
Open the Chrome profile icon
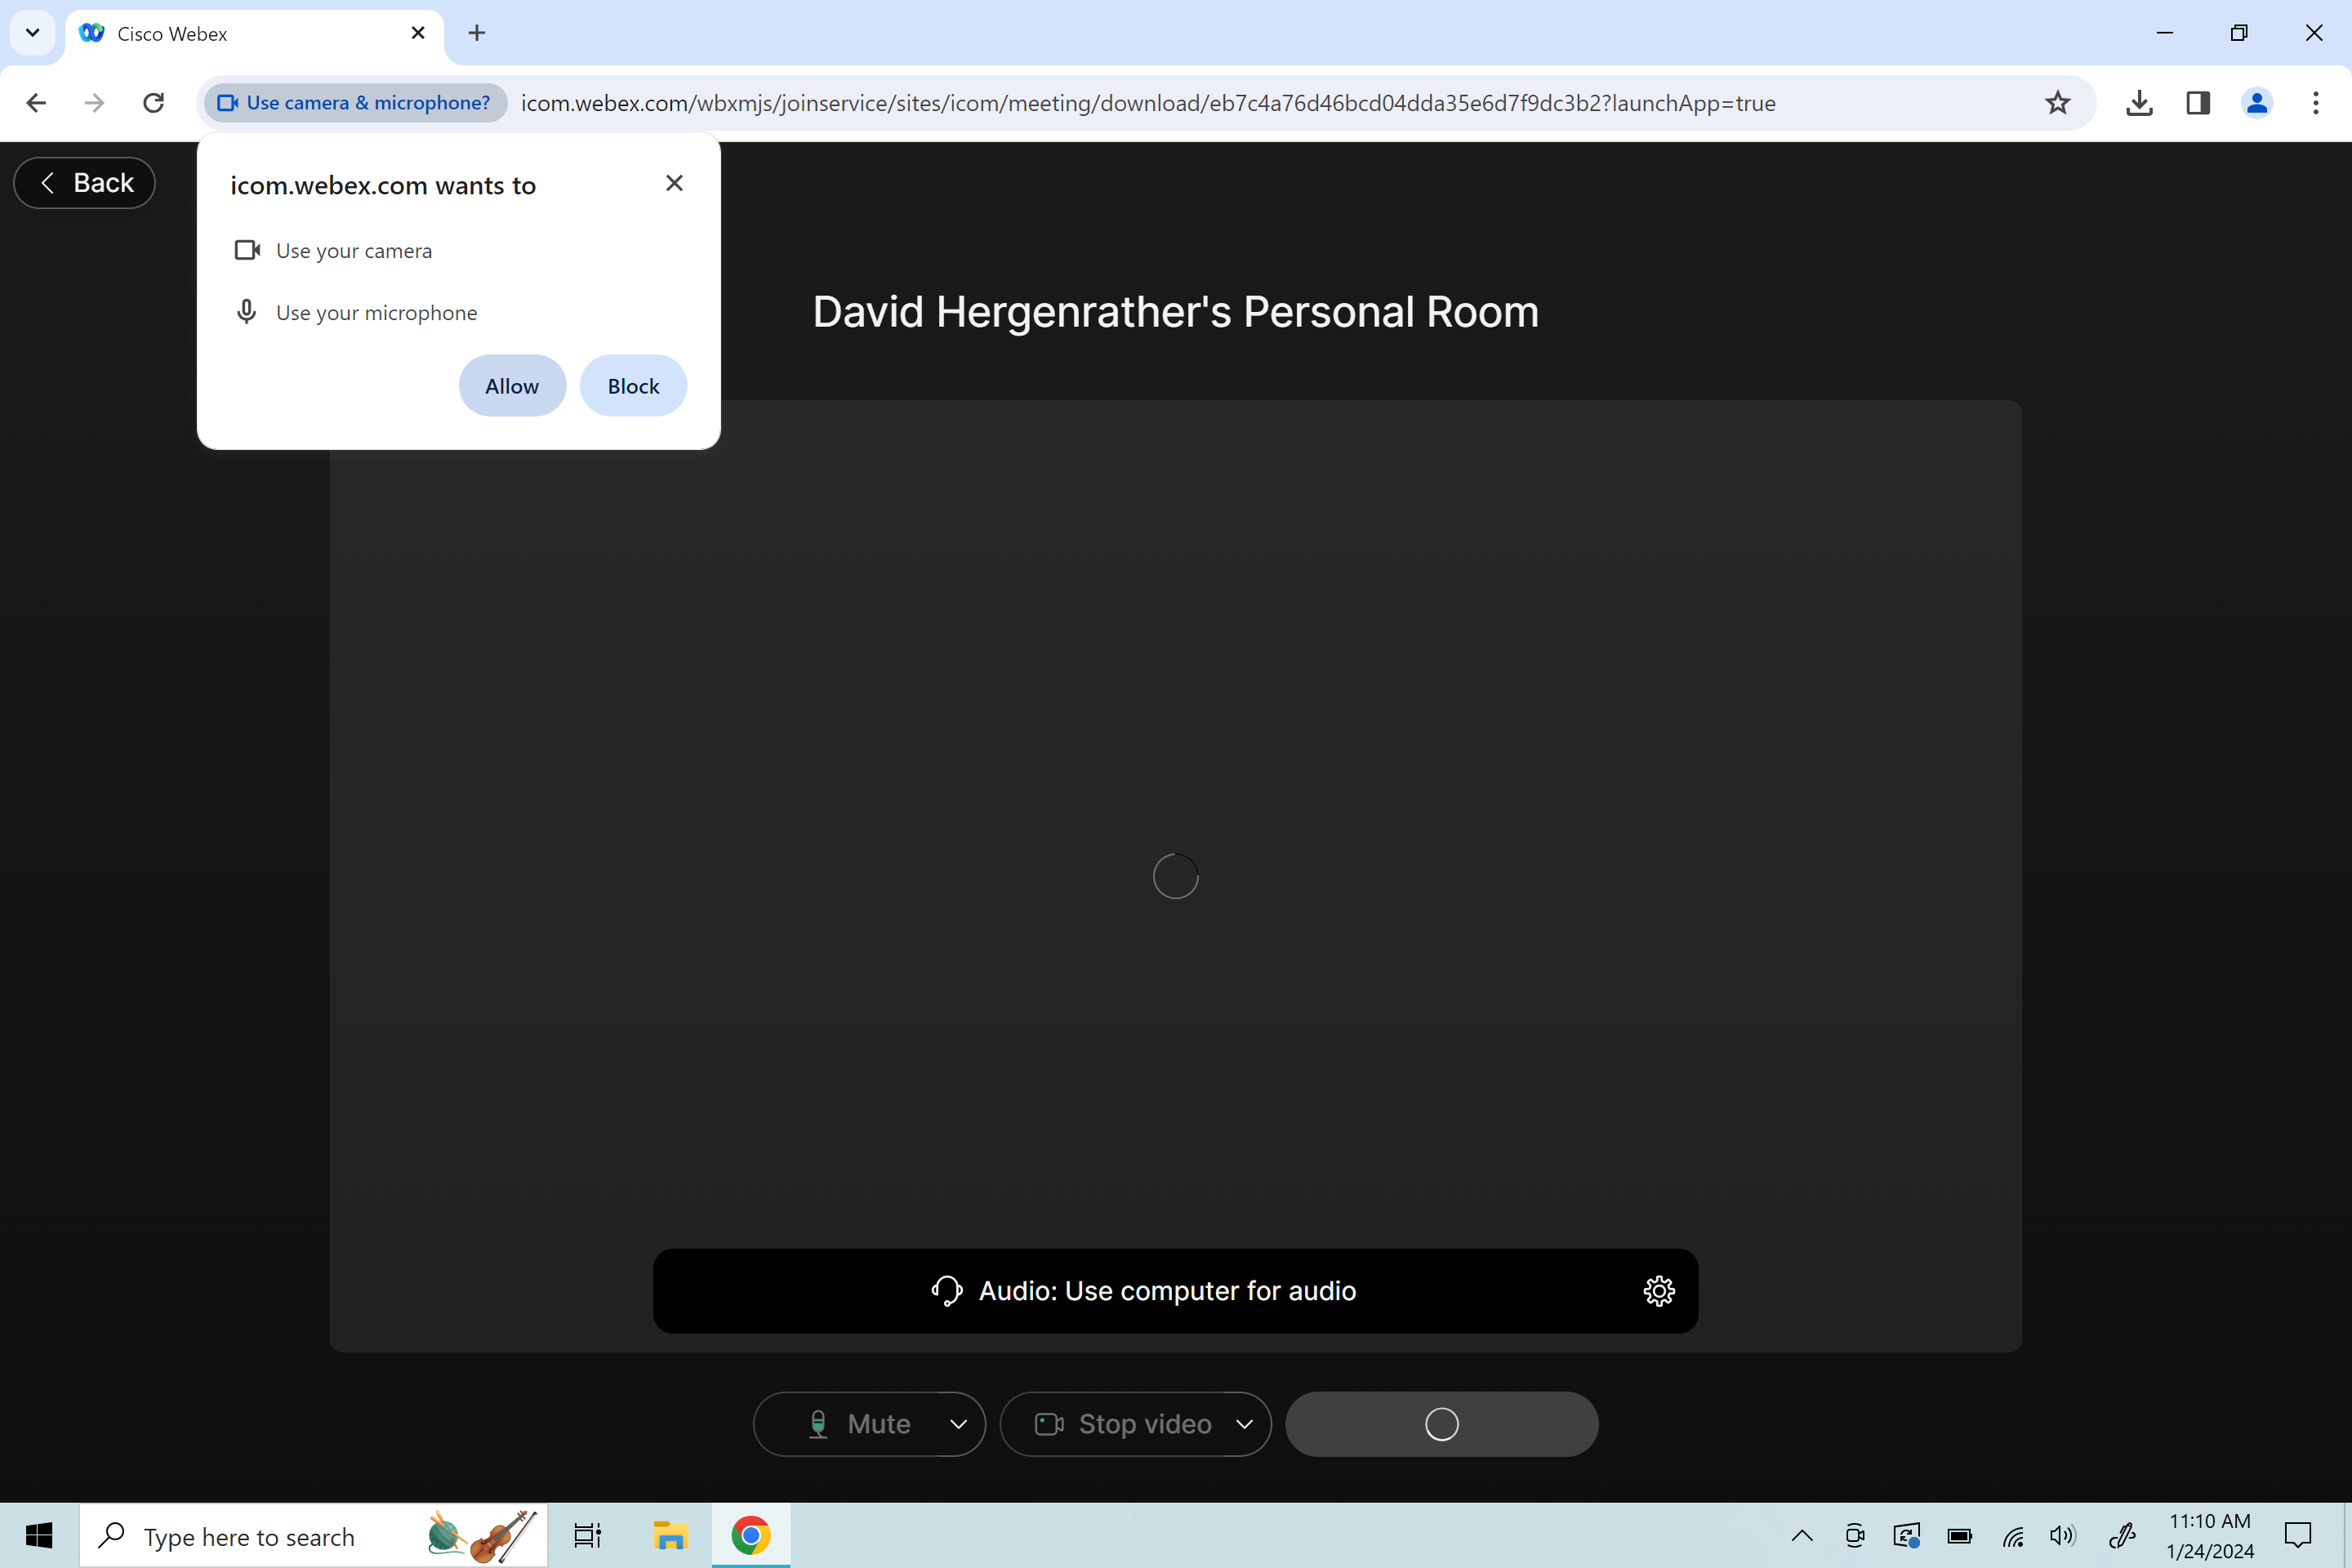[x=2257, y=103]
